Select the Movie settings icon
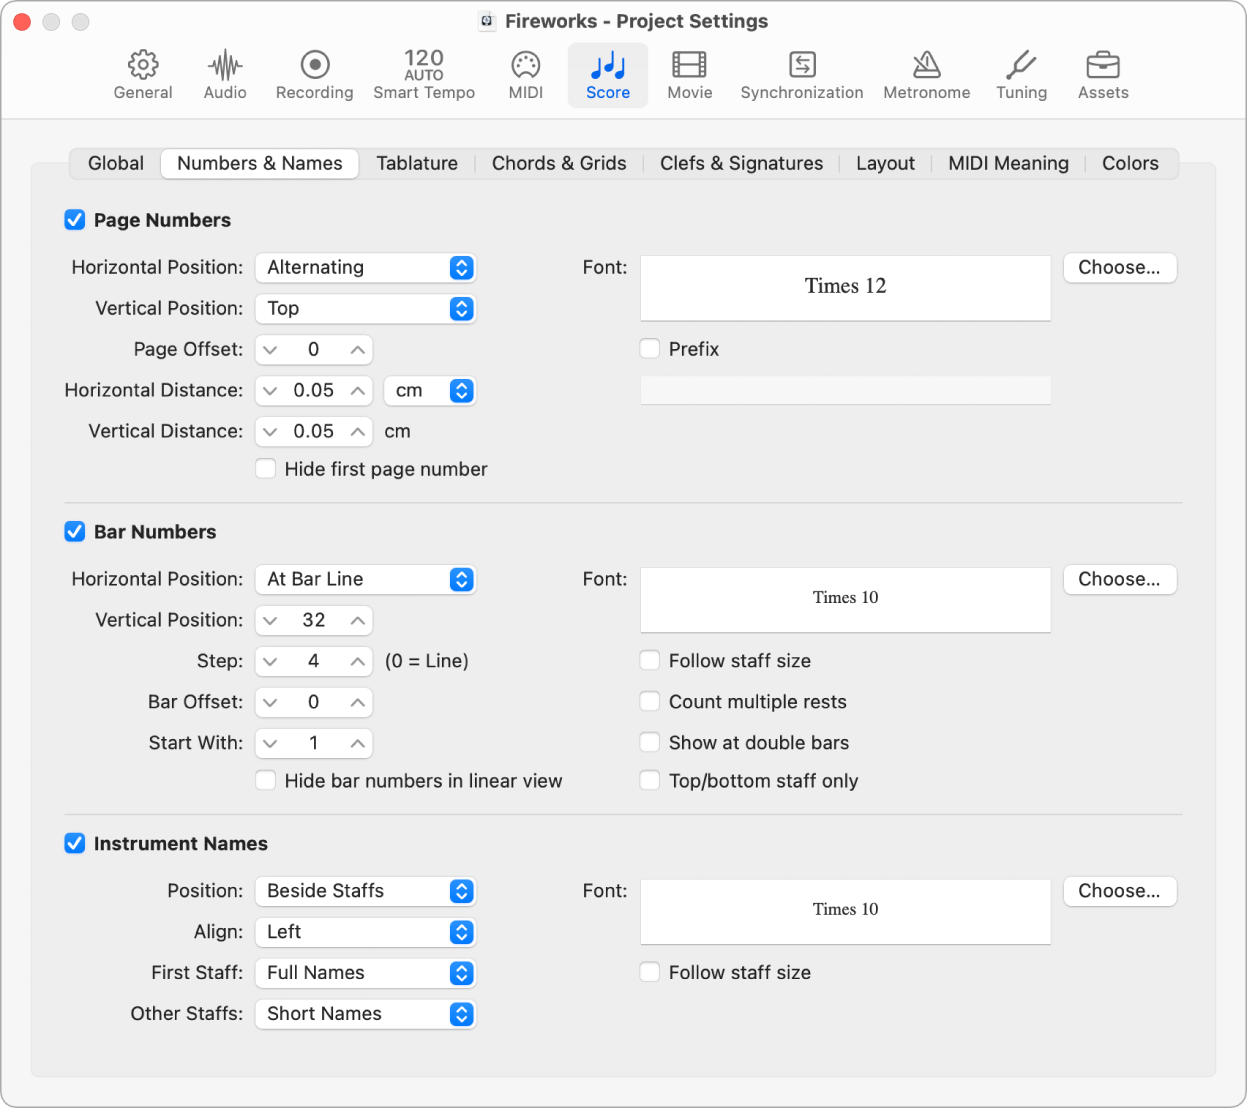This screenshot has width=1248, height=1110. coord(689,73)
